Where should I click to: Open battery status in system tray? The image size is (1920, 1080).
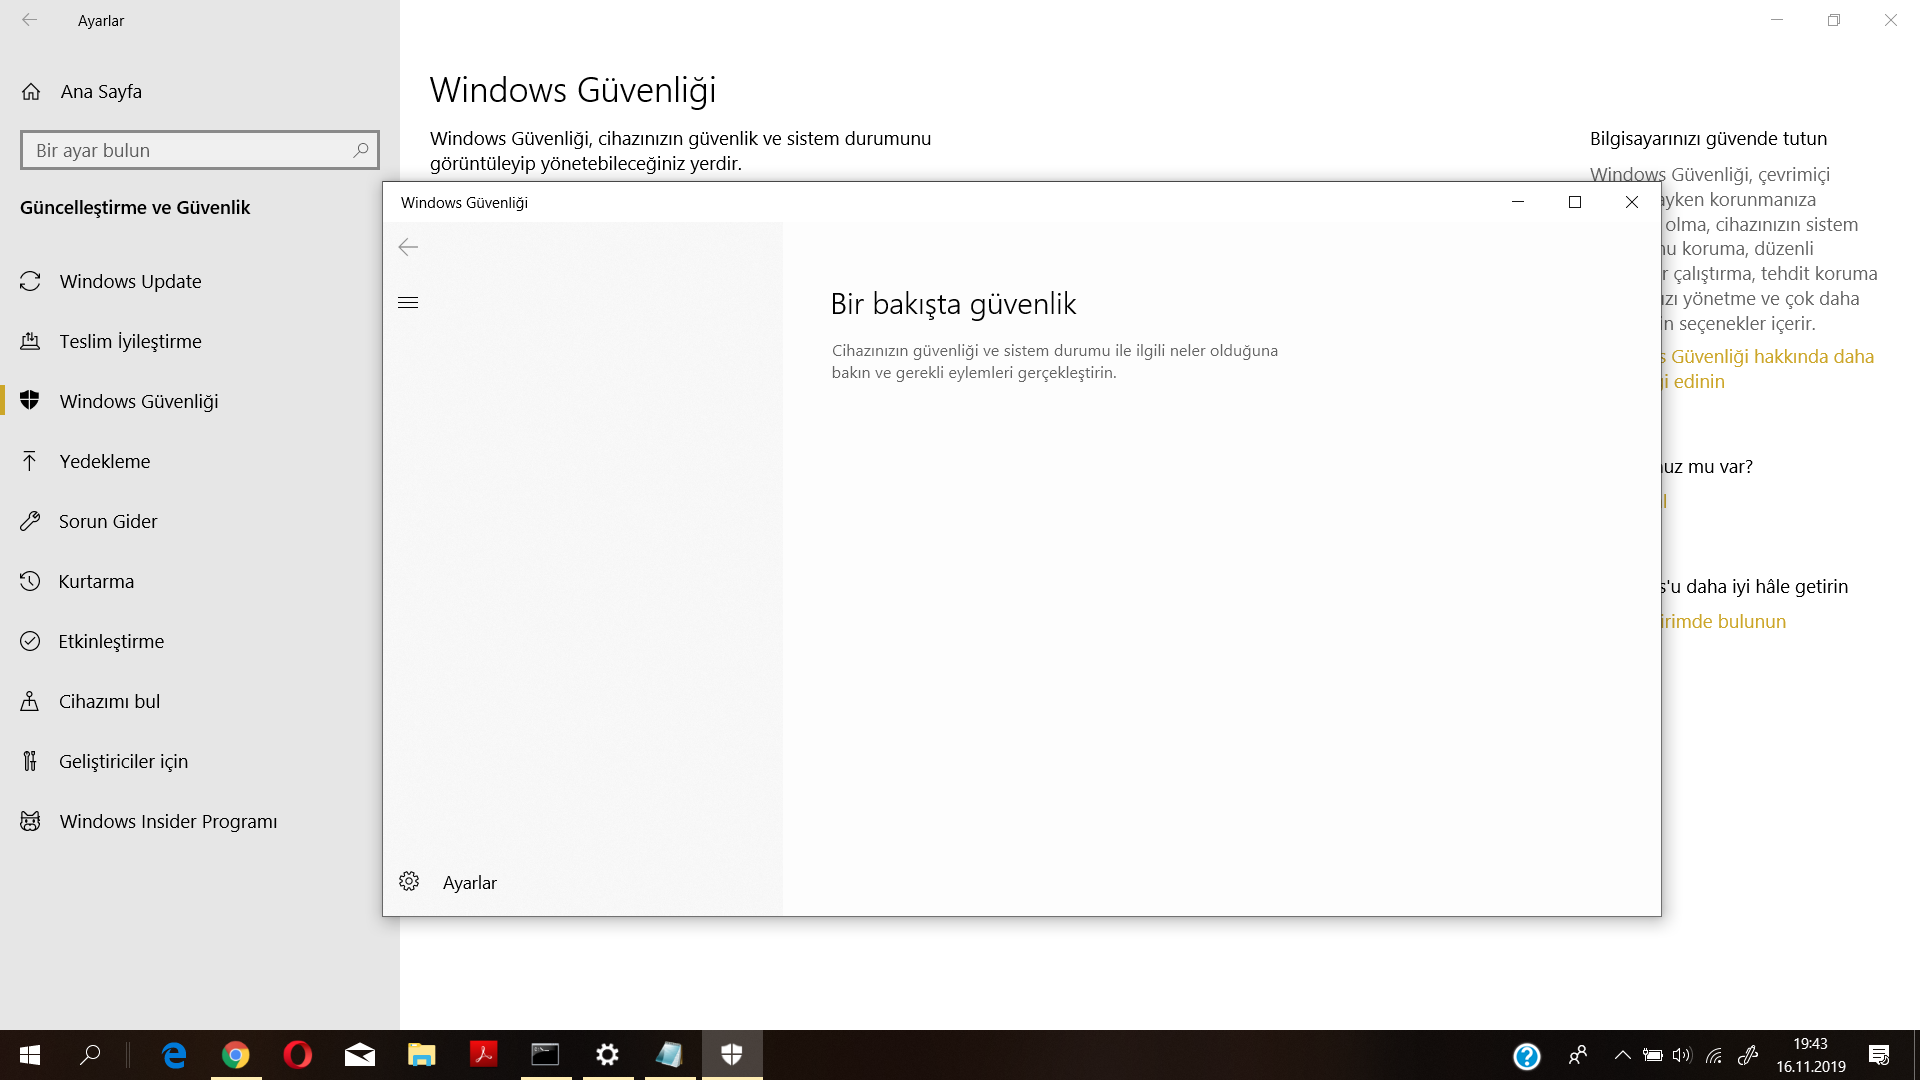pos(1653,1055)
